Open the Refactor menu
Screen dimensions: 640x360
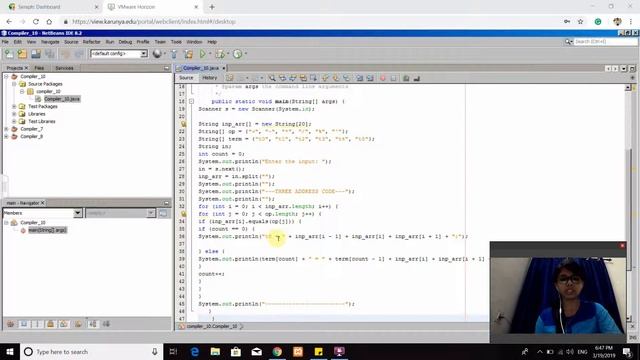tap(91, 42)
